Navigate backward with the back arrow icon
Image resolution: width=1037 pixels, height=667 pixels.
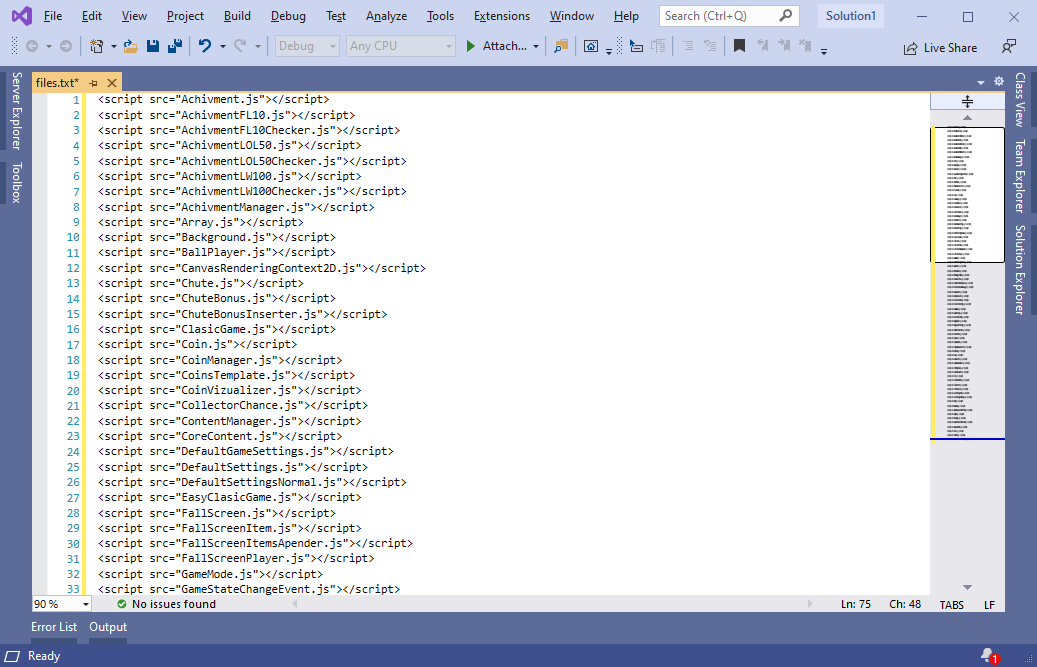pyautogui.click(x=32, y=46)
